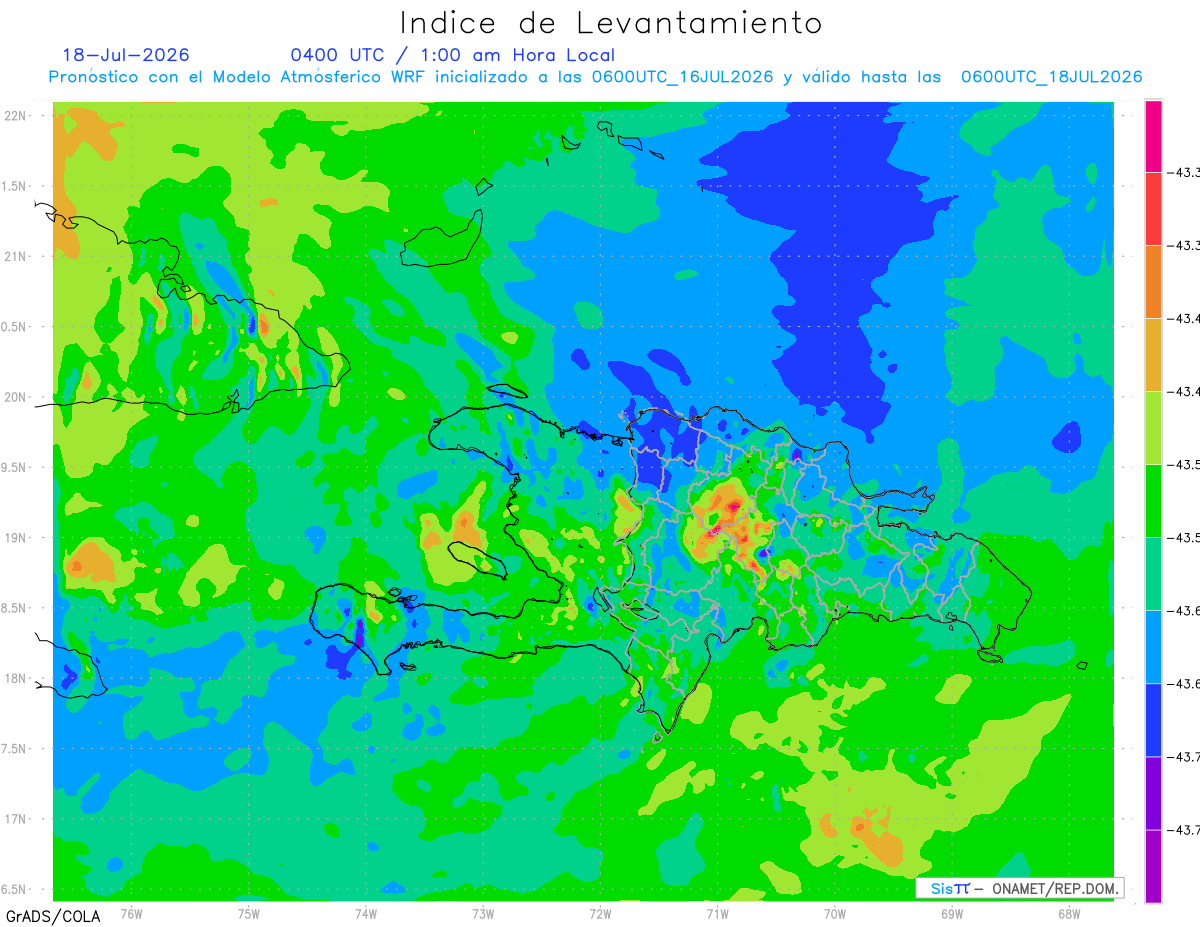Click the '75W' longitude label
Image resolution: width=1200 pixels, height=927 pixels.
(x=249, y=913)
